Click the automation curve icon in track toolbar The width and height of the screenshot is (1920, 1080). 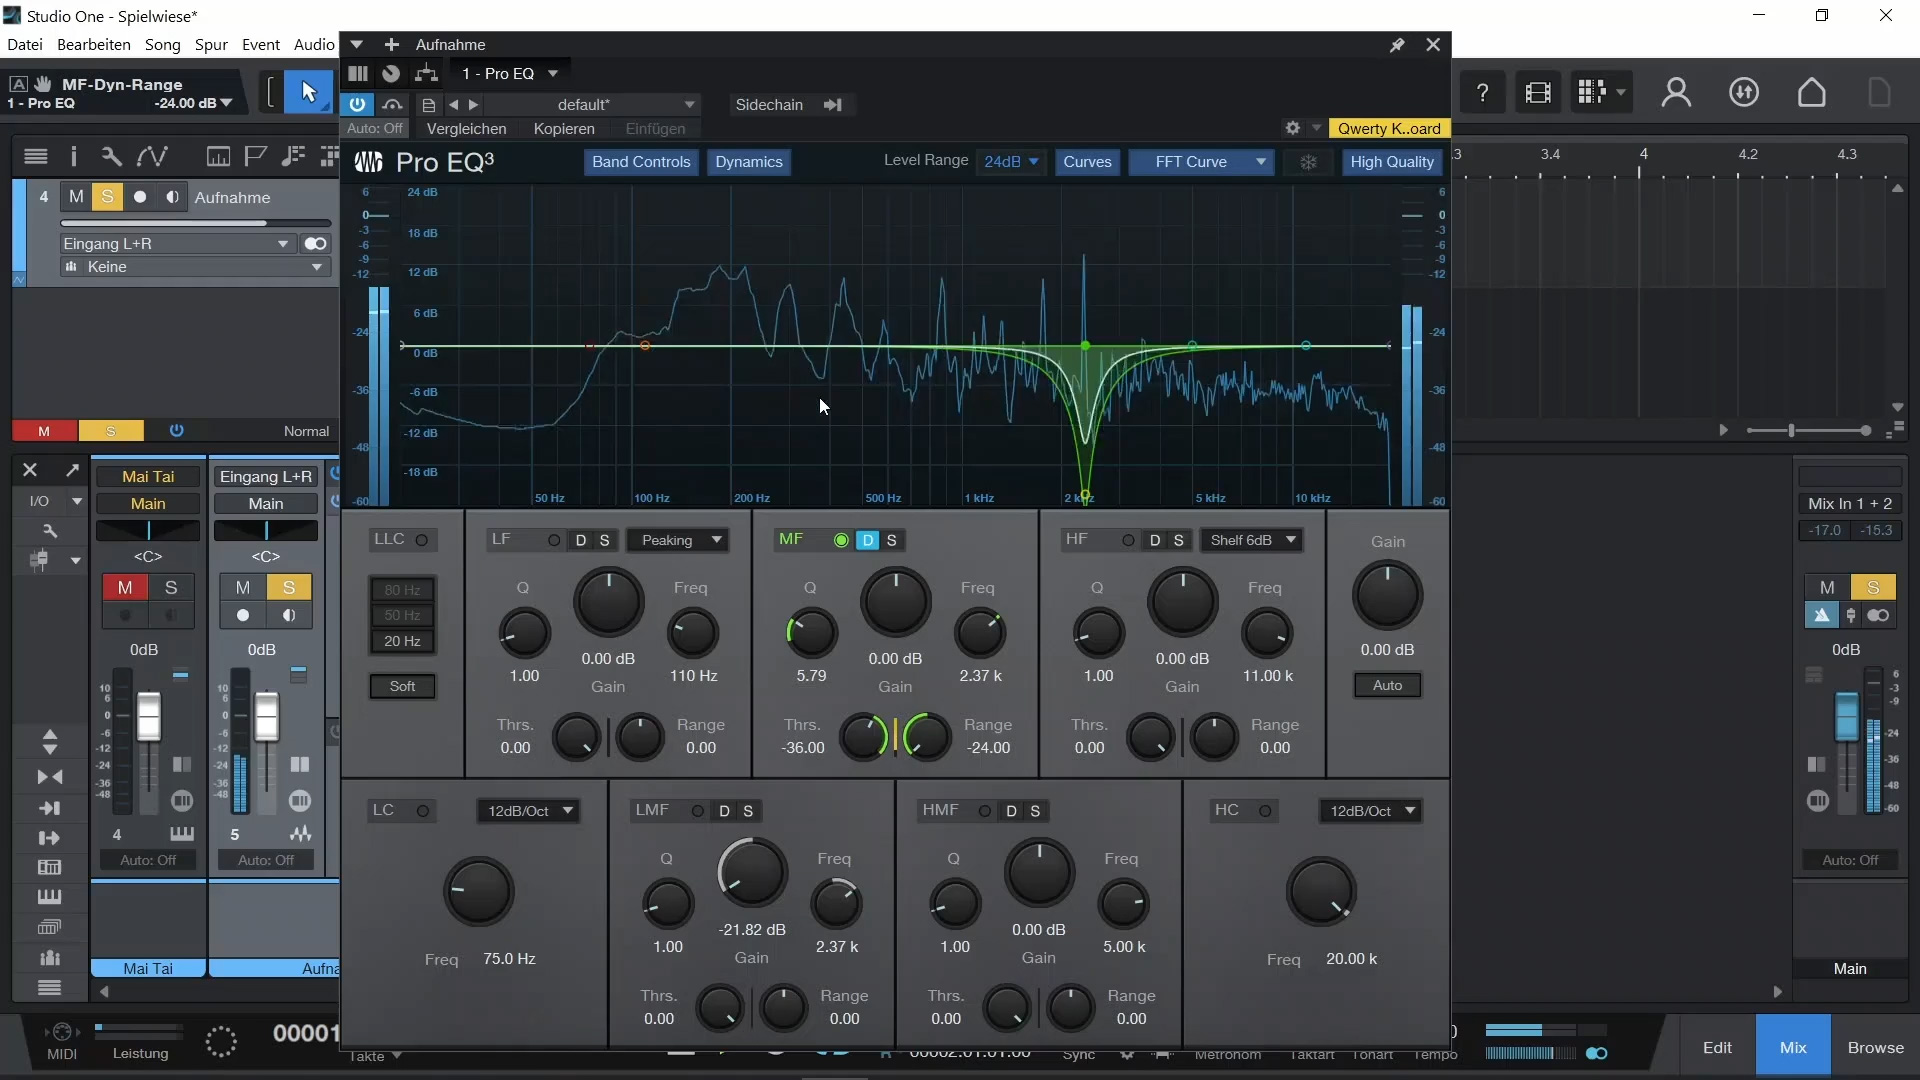(152, 156)
